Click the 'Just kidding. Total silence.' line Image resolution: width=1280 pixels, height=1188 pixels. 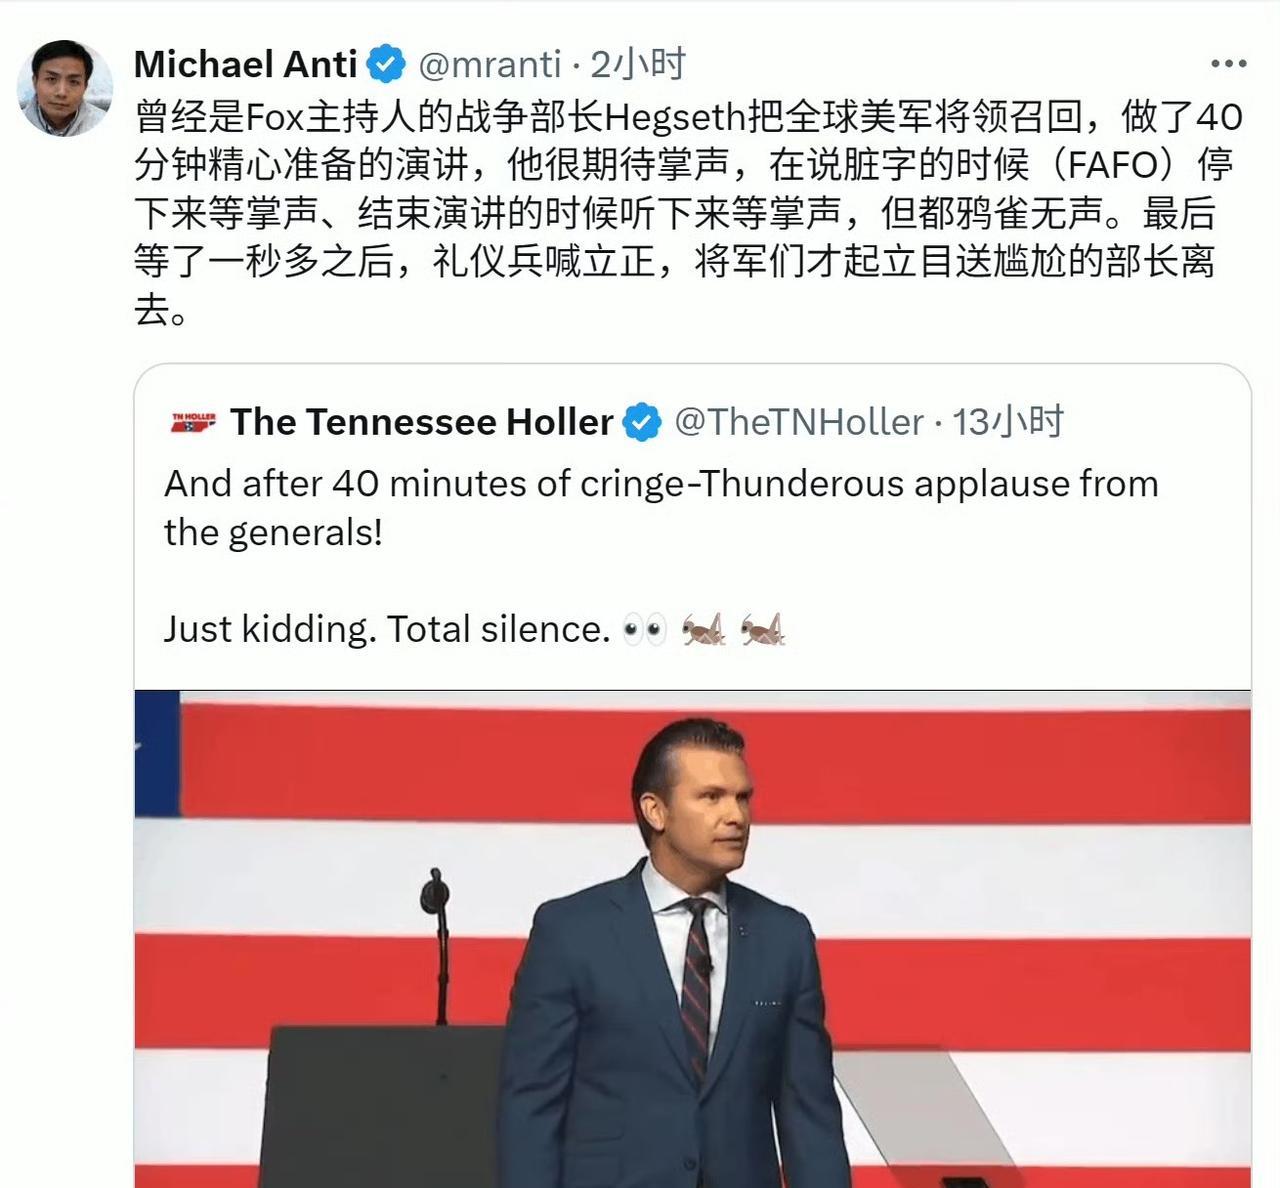pos(387,629)
